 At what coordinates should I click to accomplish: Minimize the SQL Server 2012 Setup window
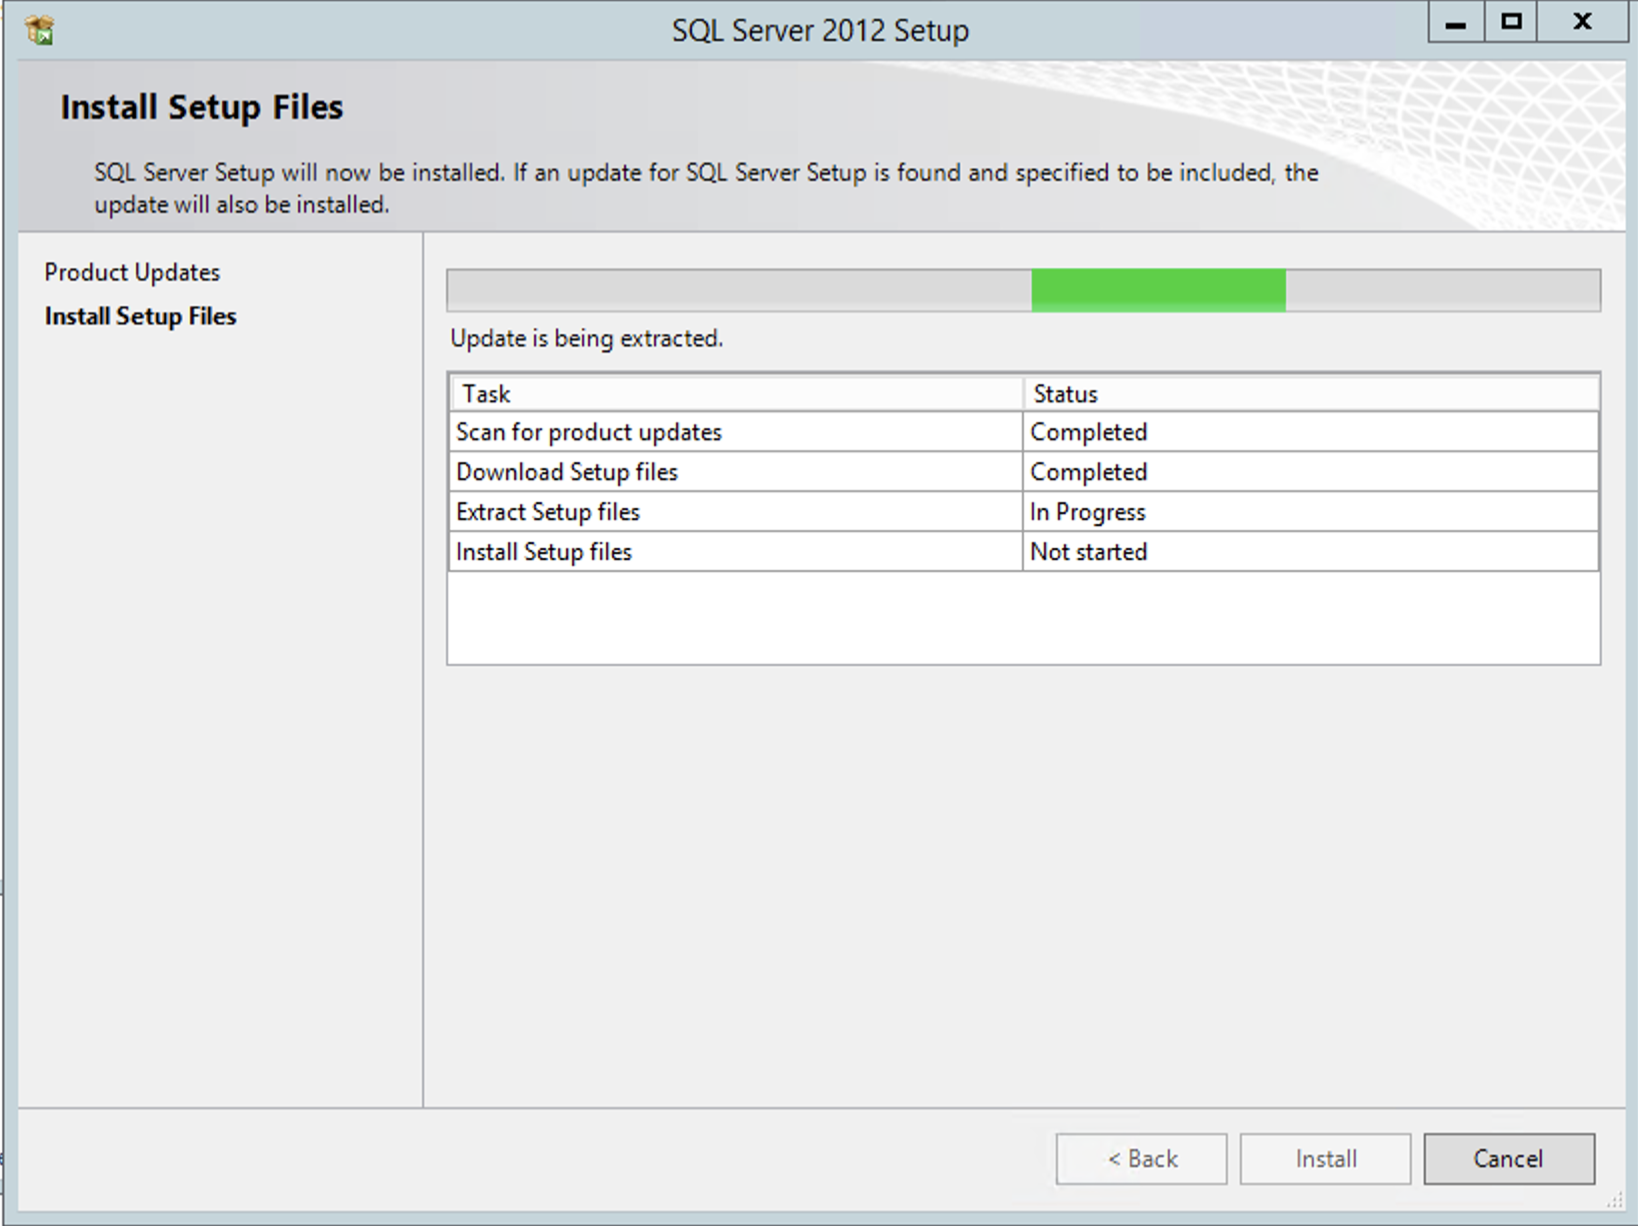[x=1454, y=21]
